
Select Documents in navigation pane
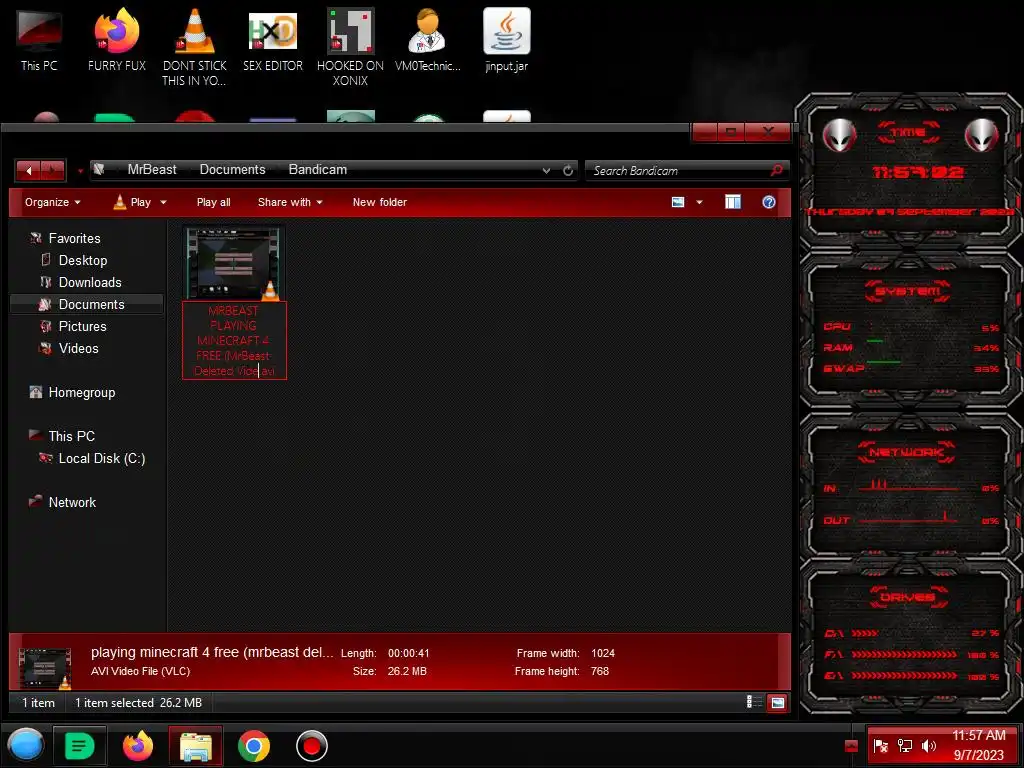(86, 304)
